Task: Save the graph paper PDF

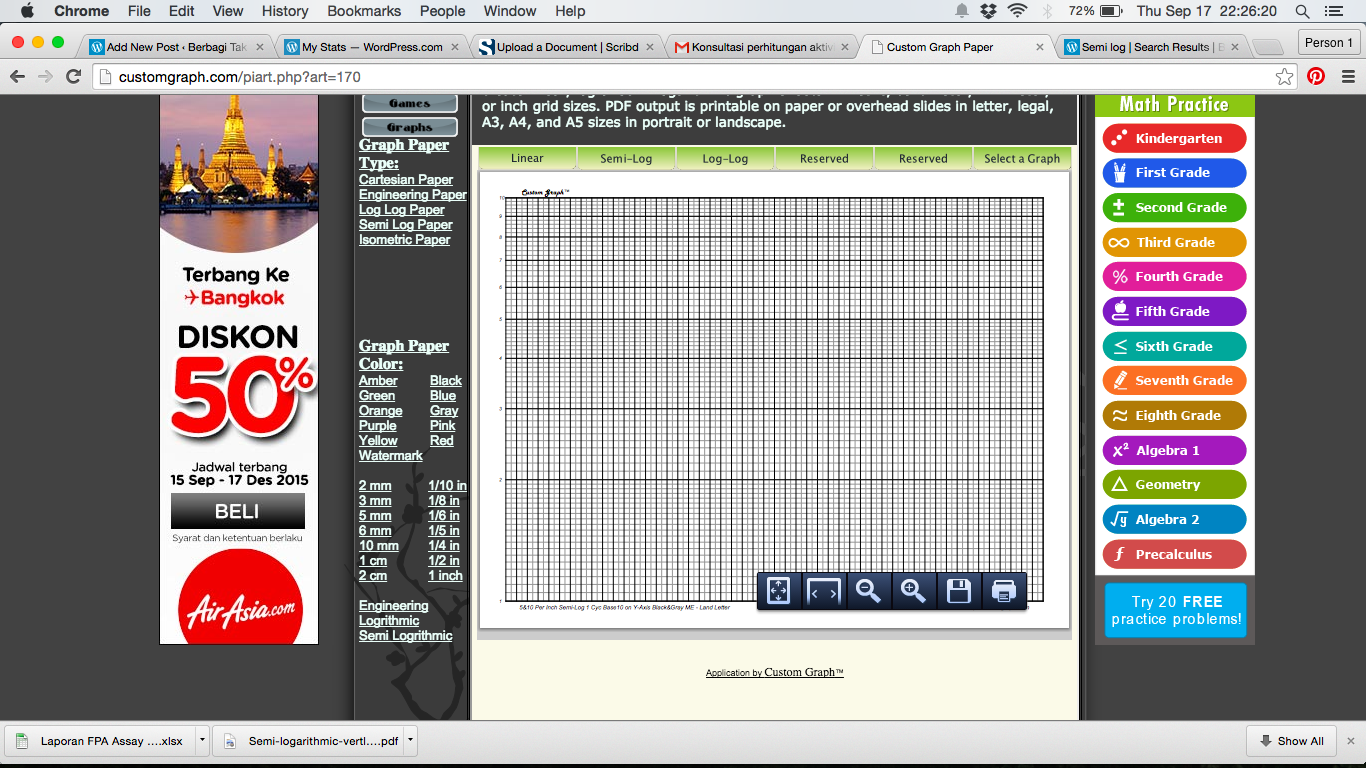Action: pyautogui.click(x=958, y=591)
